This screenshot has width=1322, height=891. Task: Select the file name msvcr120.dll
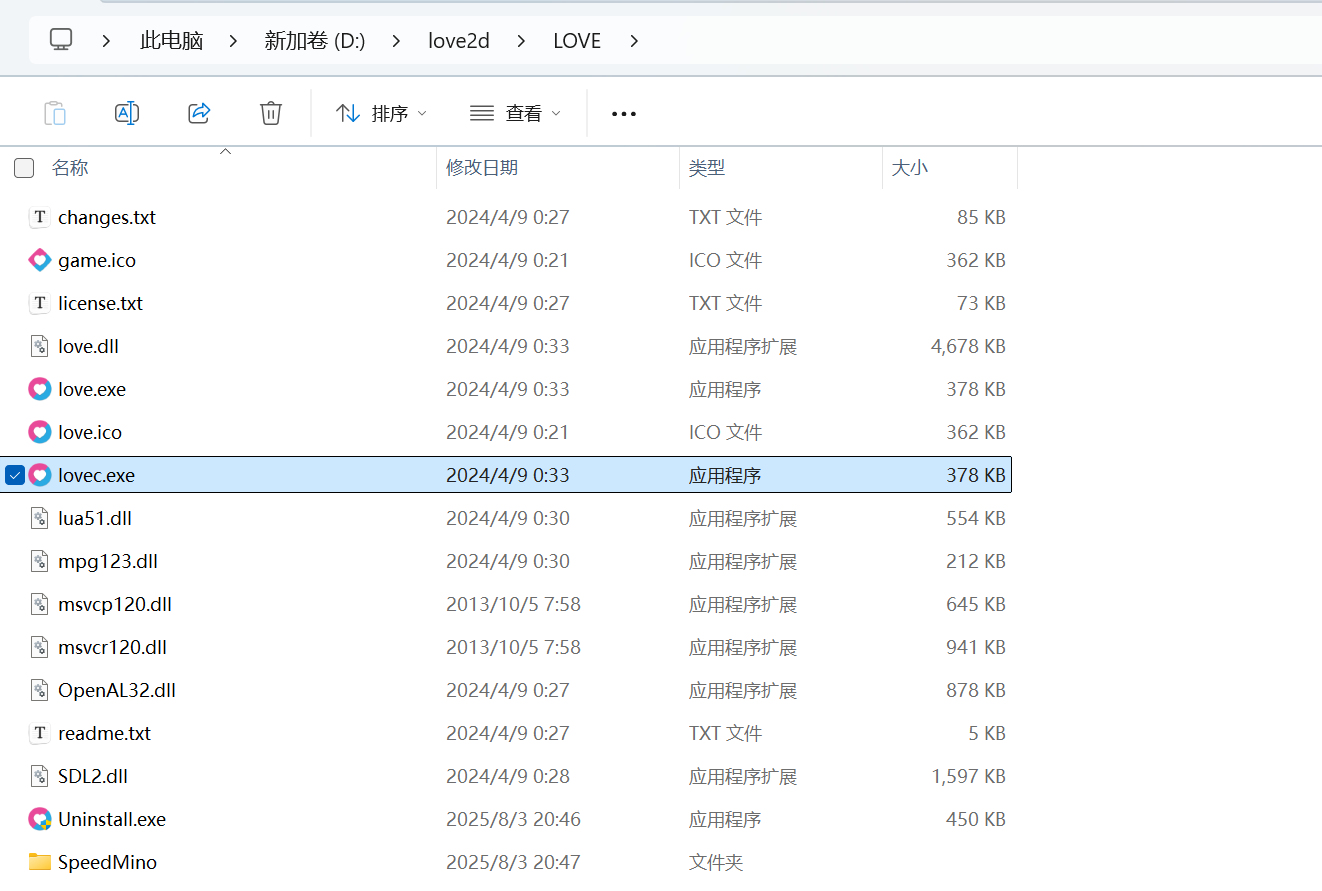click(112, 647)
